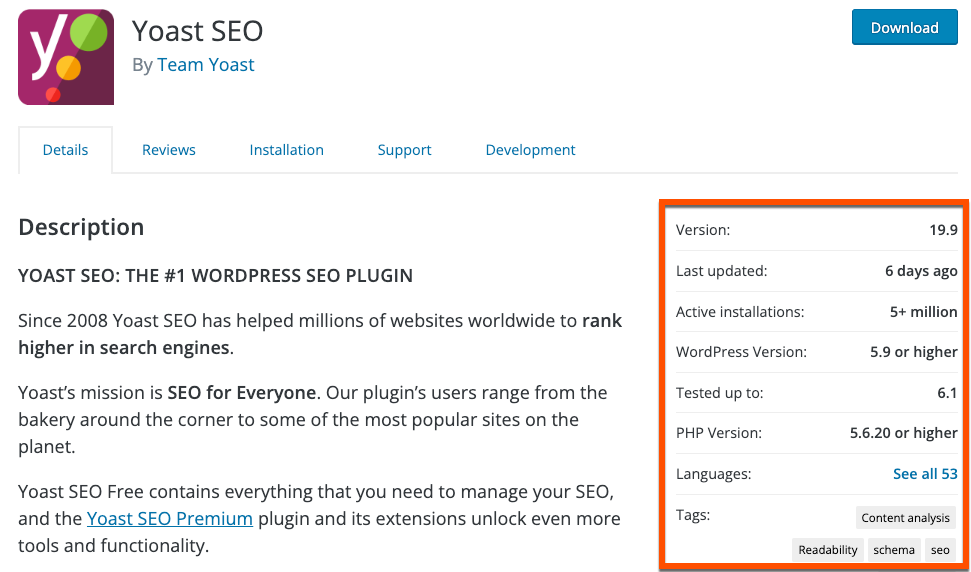971x572 pixels.
Task: Click the bold 'SEO for Everyone' phrase
Action: click(x=242, y=392)
